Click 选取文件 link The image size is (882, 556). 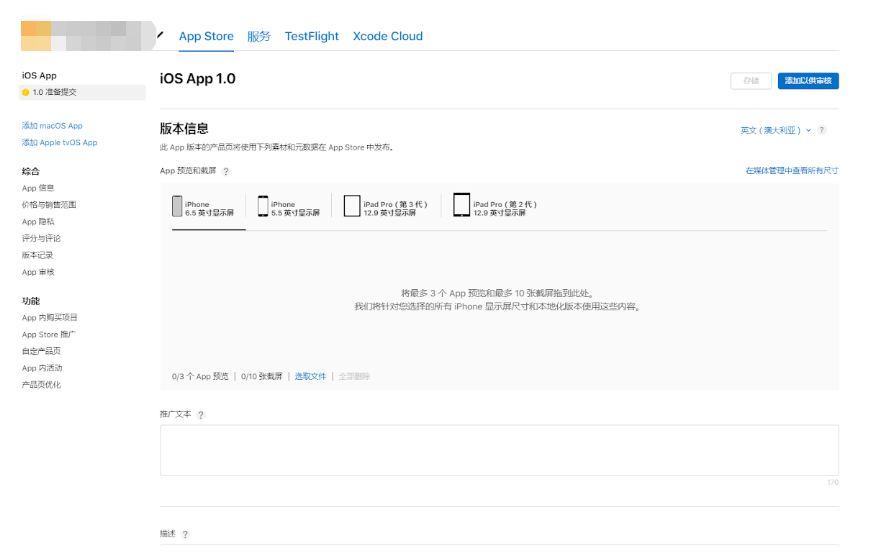pyautogui.click(x=310, y=376)
